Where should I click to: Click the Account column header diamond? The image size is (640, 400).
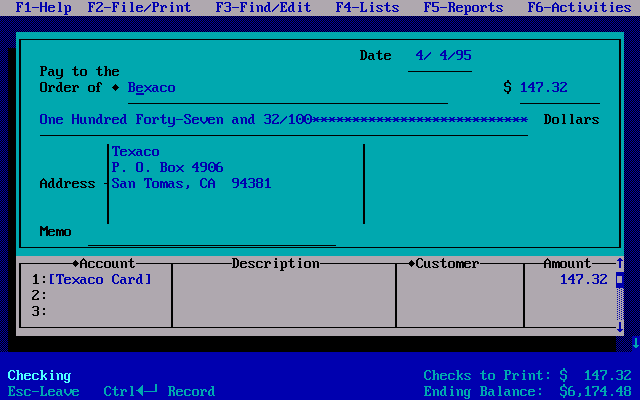coord(76,264)
